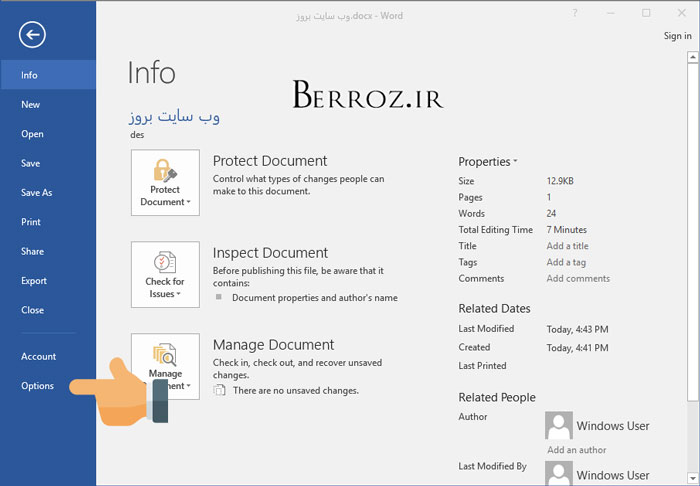The width and height of the screenshot is (700, 486).
Task: Click the Sign in link
Action: point(677,36)
